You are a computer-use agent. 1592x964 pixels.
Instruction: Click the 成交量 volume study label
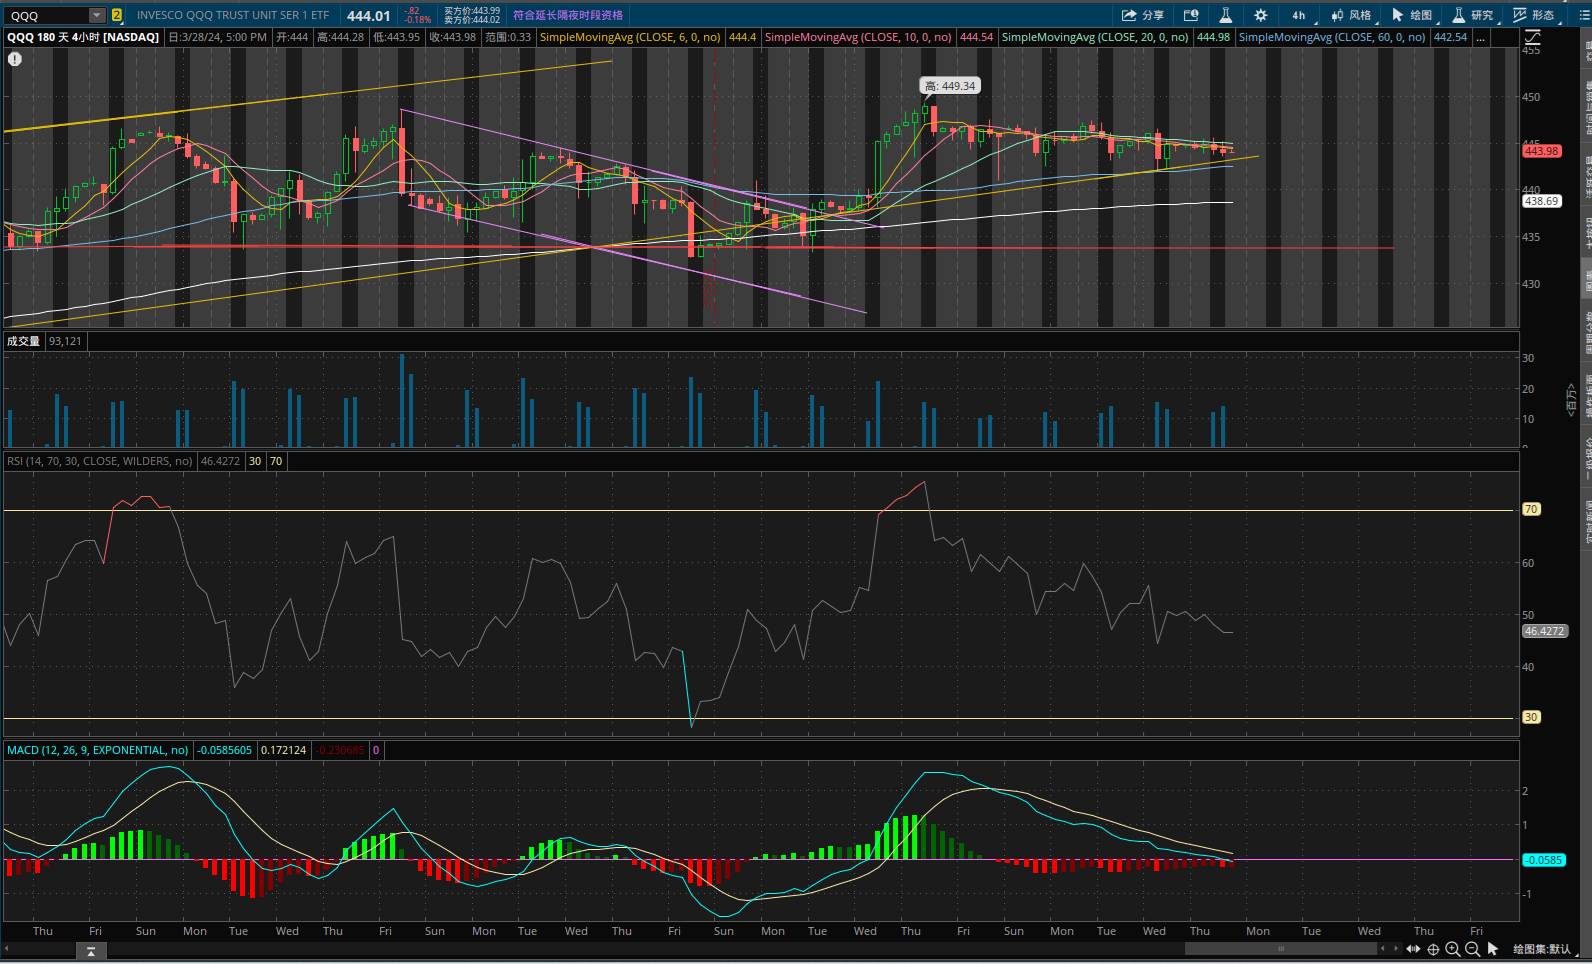click(x=23, y=341)
